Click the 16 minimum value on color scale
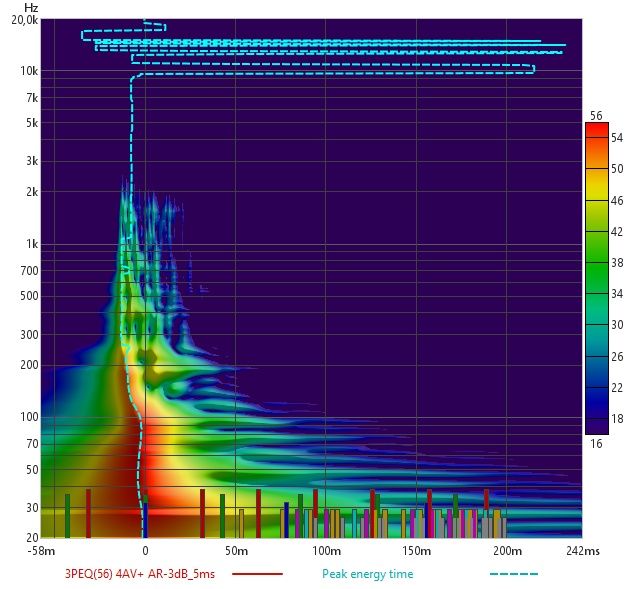 coord(596,443)
